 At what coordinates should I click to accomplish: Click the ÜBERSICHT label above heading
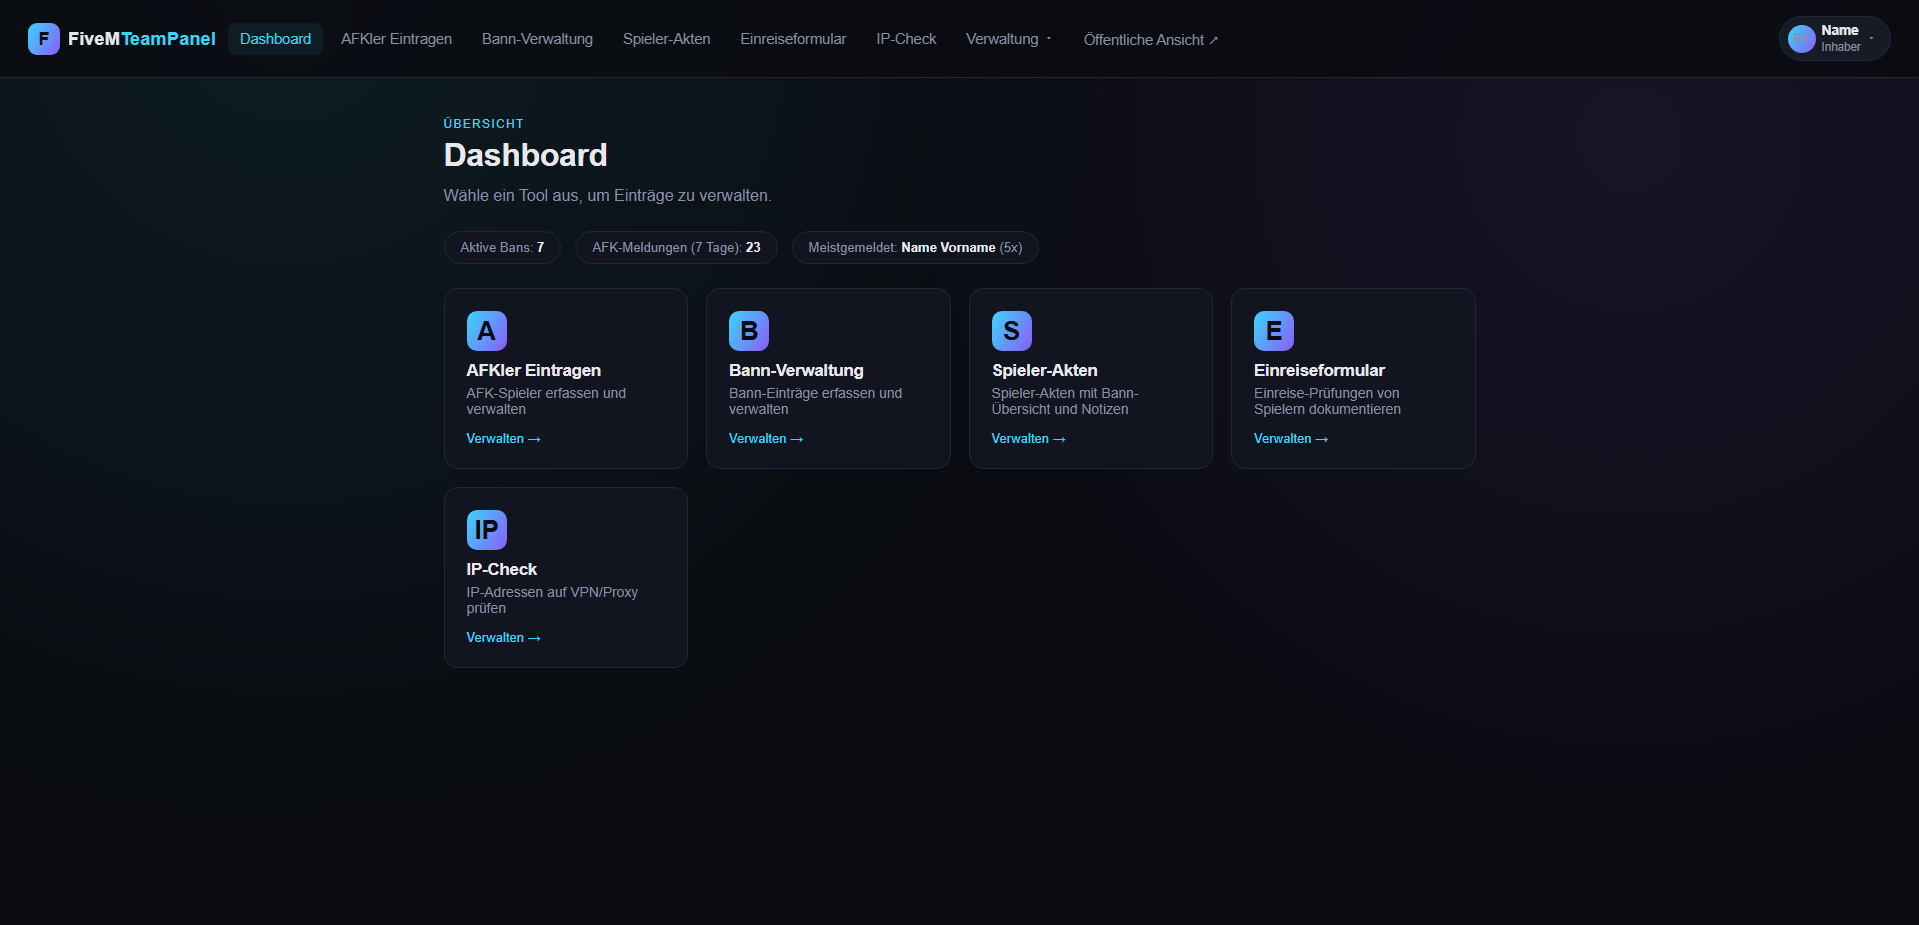[x=483, y=124]
